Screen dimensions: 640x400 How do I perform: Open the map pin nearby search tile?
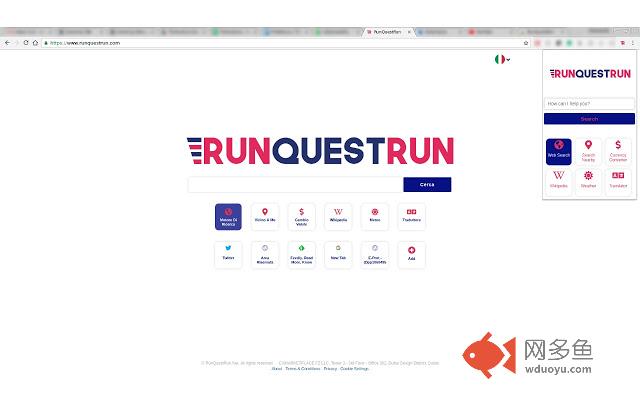point(265,217)
